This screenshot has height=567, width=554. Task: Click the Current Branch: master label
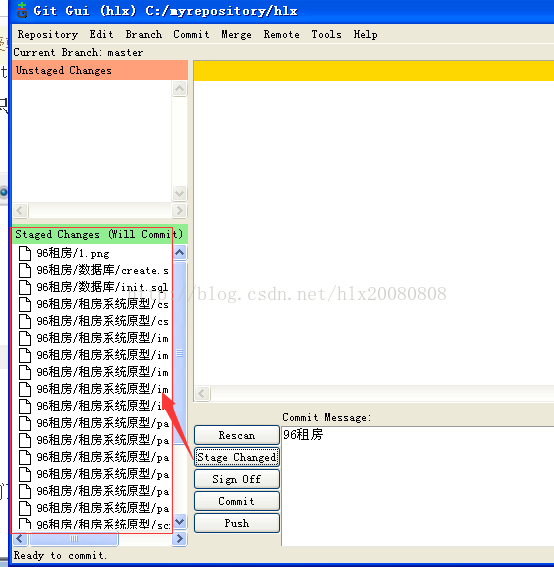click(78, 52)
